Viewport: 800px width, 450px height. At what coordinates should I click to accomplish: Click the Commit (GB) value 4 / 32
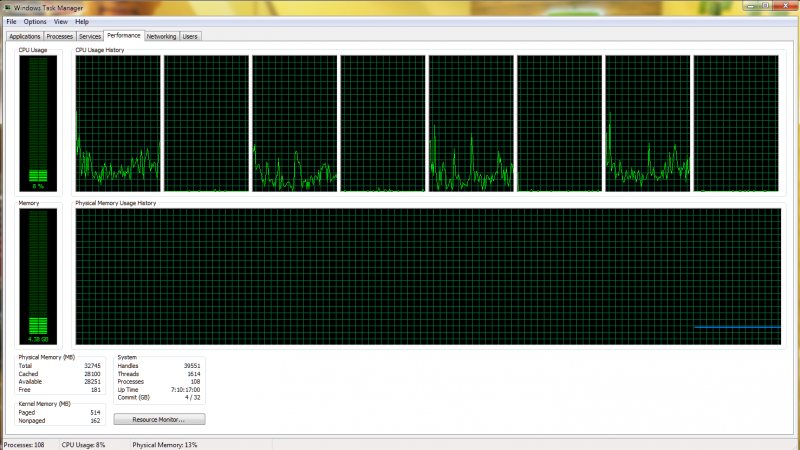(x=192, y=397)
